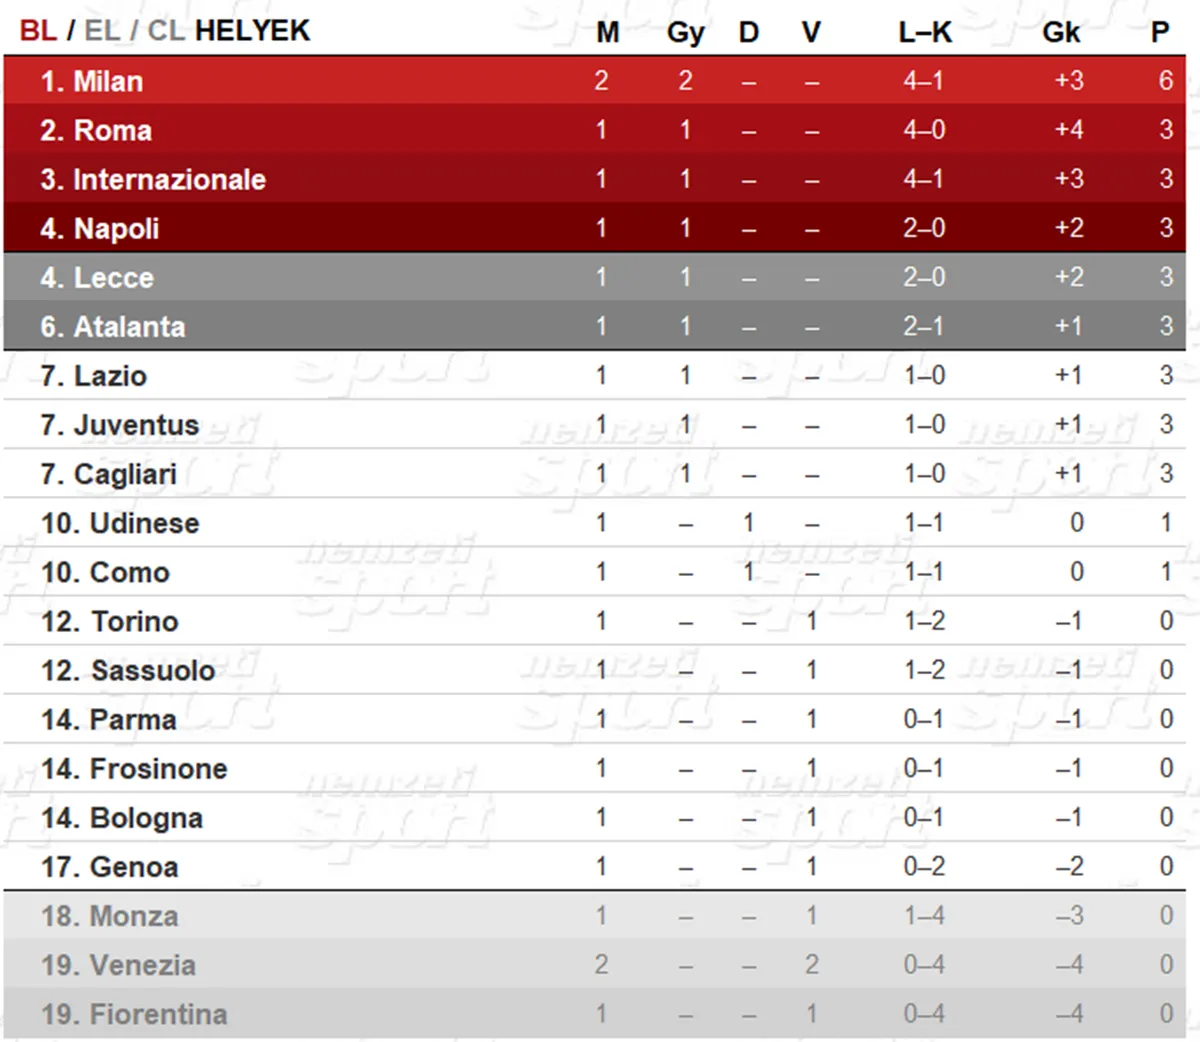Image resolution: width=1200 pixels, height=1042 pixels.
Task: Select the Venezia team name
Action: pyautogui.click(x=143, y=965)
